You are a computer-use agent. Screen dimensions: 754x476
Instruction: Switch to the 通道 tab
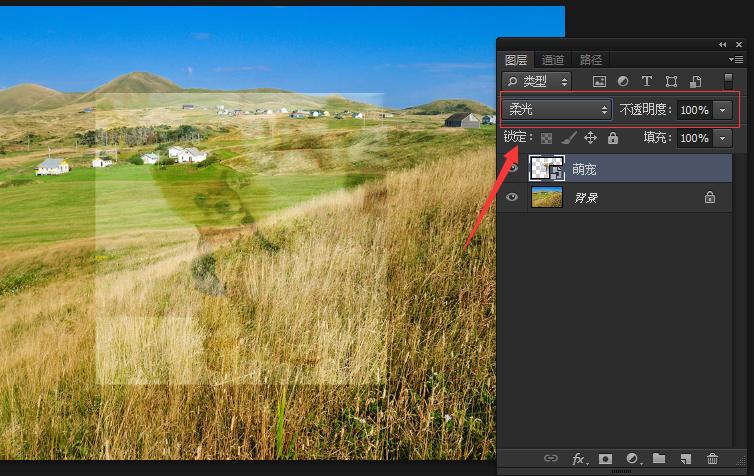[553, 60]
